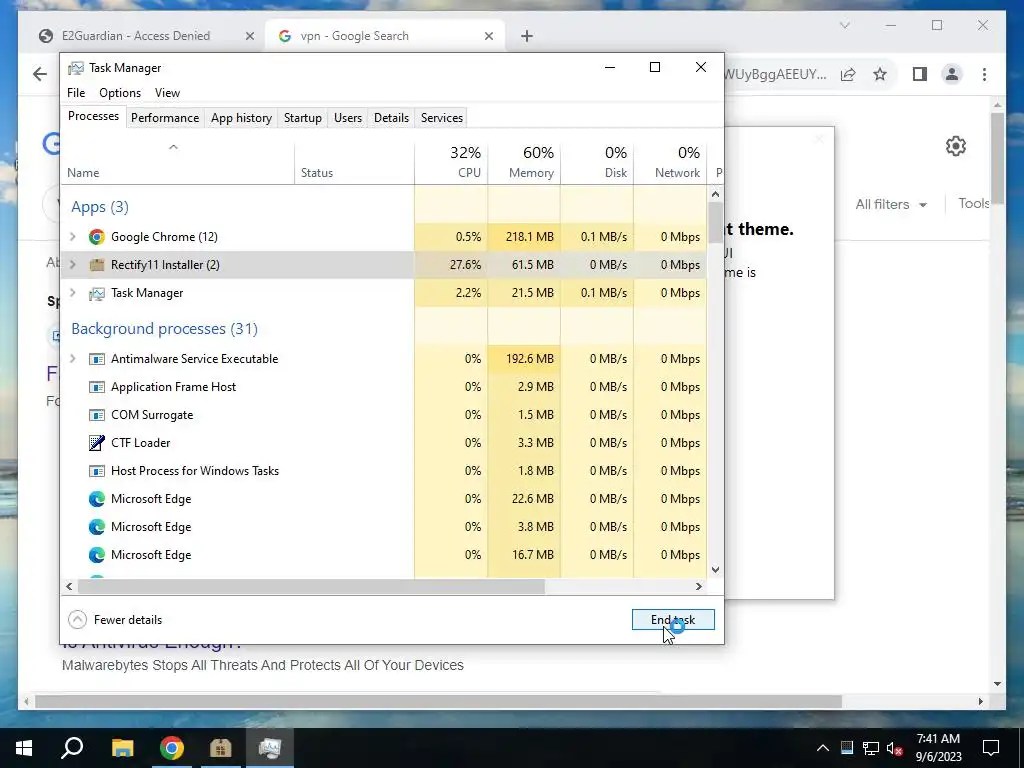Bookmark this page with the star icon
The height and width of the screenshot is (768, 1024).
[880, 74]
